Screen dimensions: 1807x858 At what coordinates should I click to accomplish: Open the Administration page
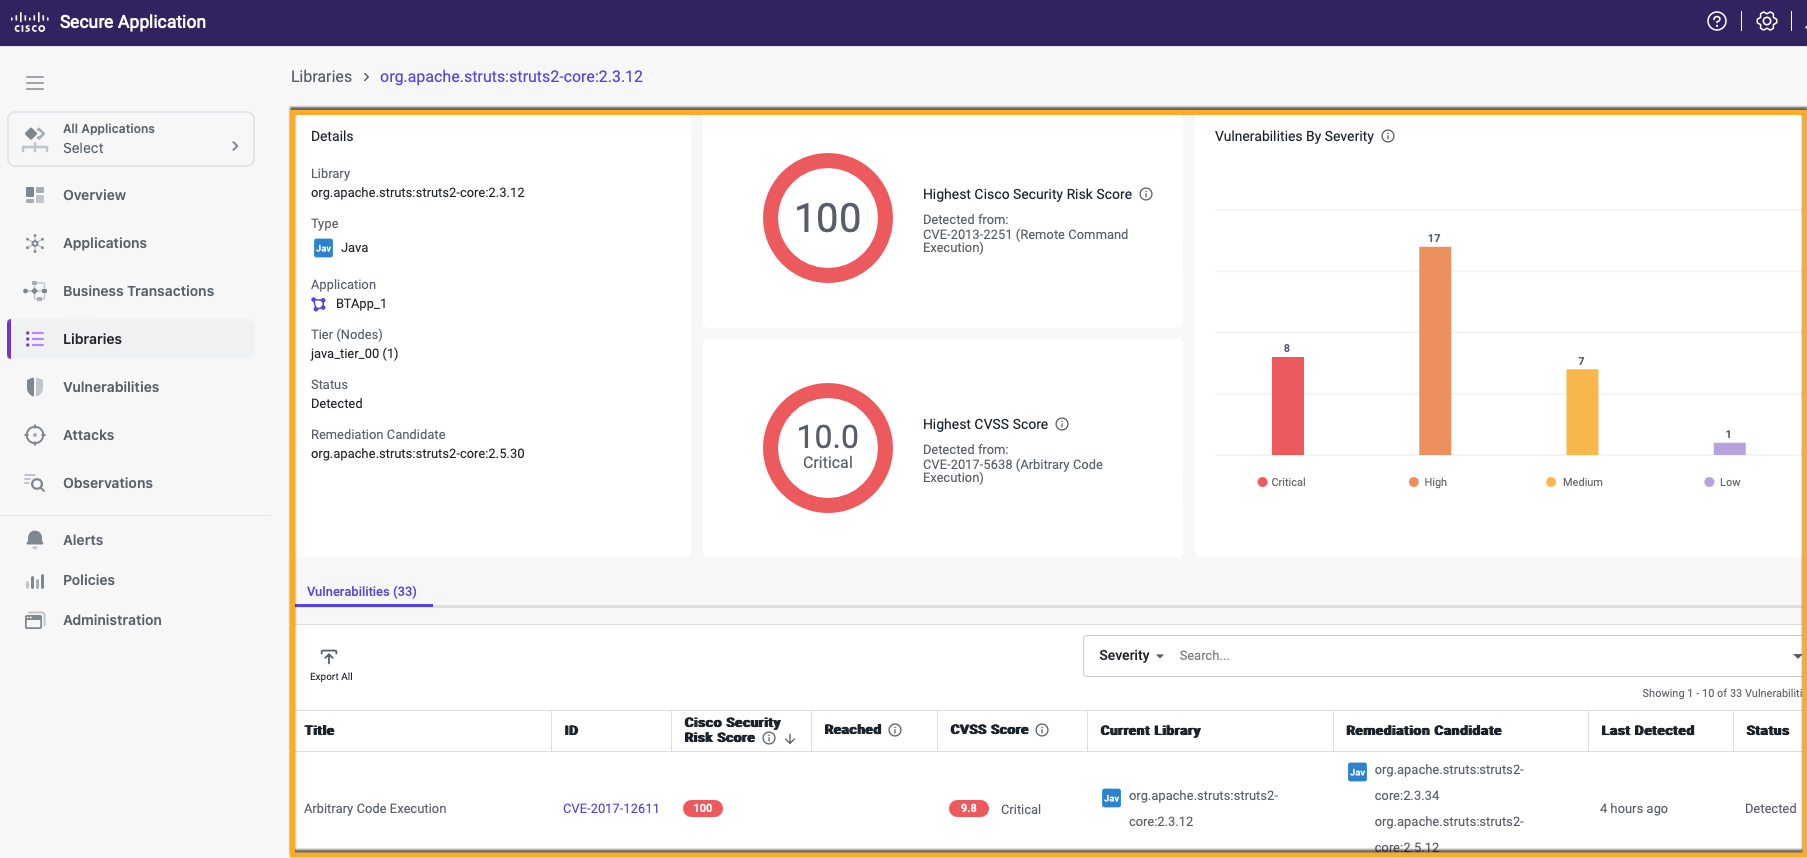(112, 620)
